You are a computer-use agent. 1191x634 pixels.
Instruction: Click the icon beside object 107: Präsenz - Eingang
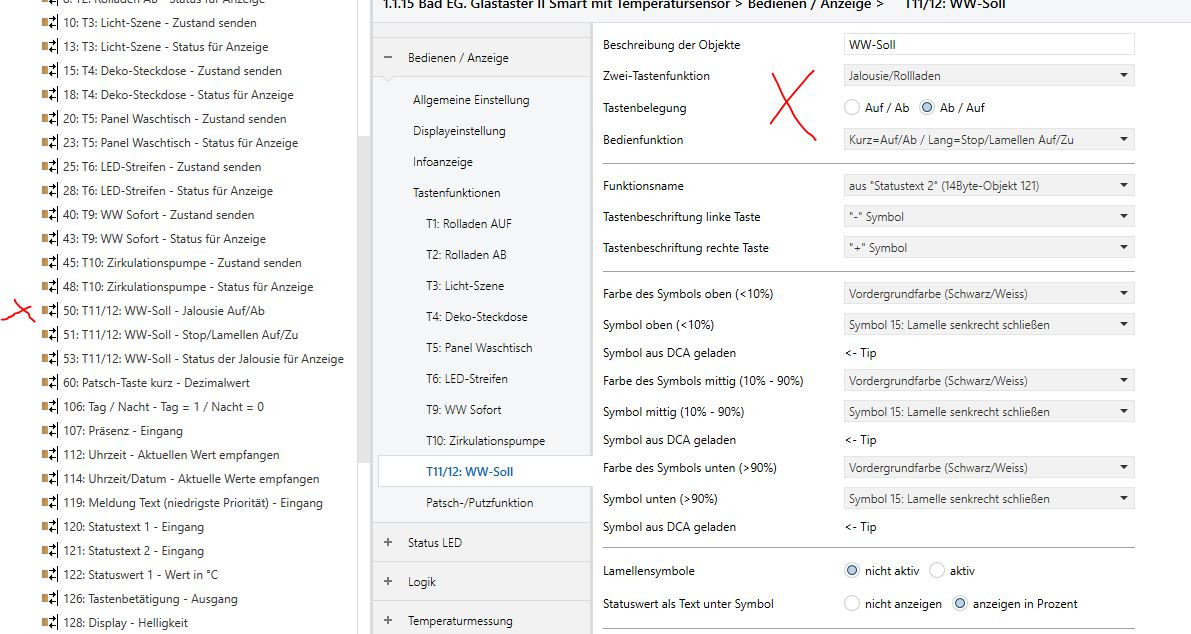(x=49, y=431)
